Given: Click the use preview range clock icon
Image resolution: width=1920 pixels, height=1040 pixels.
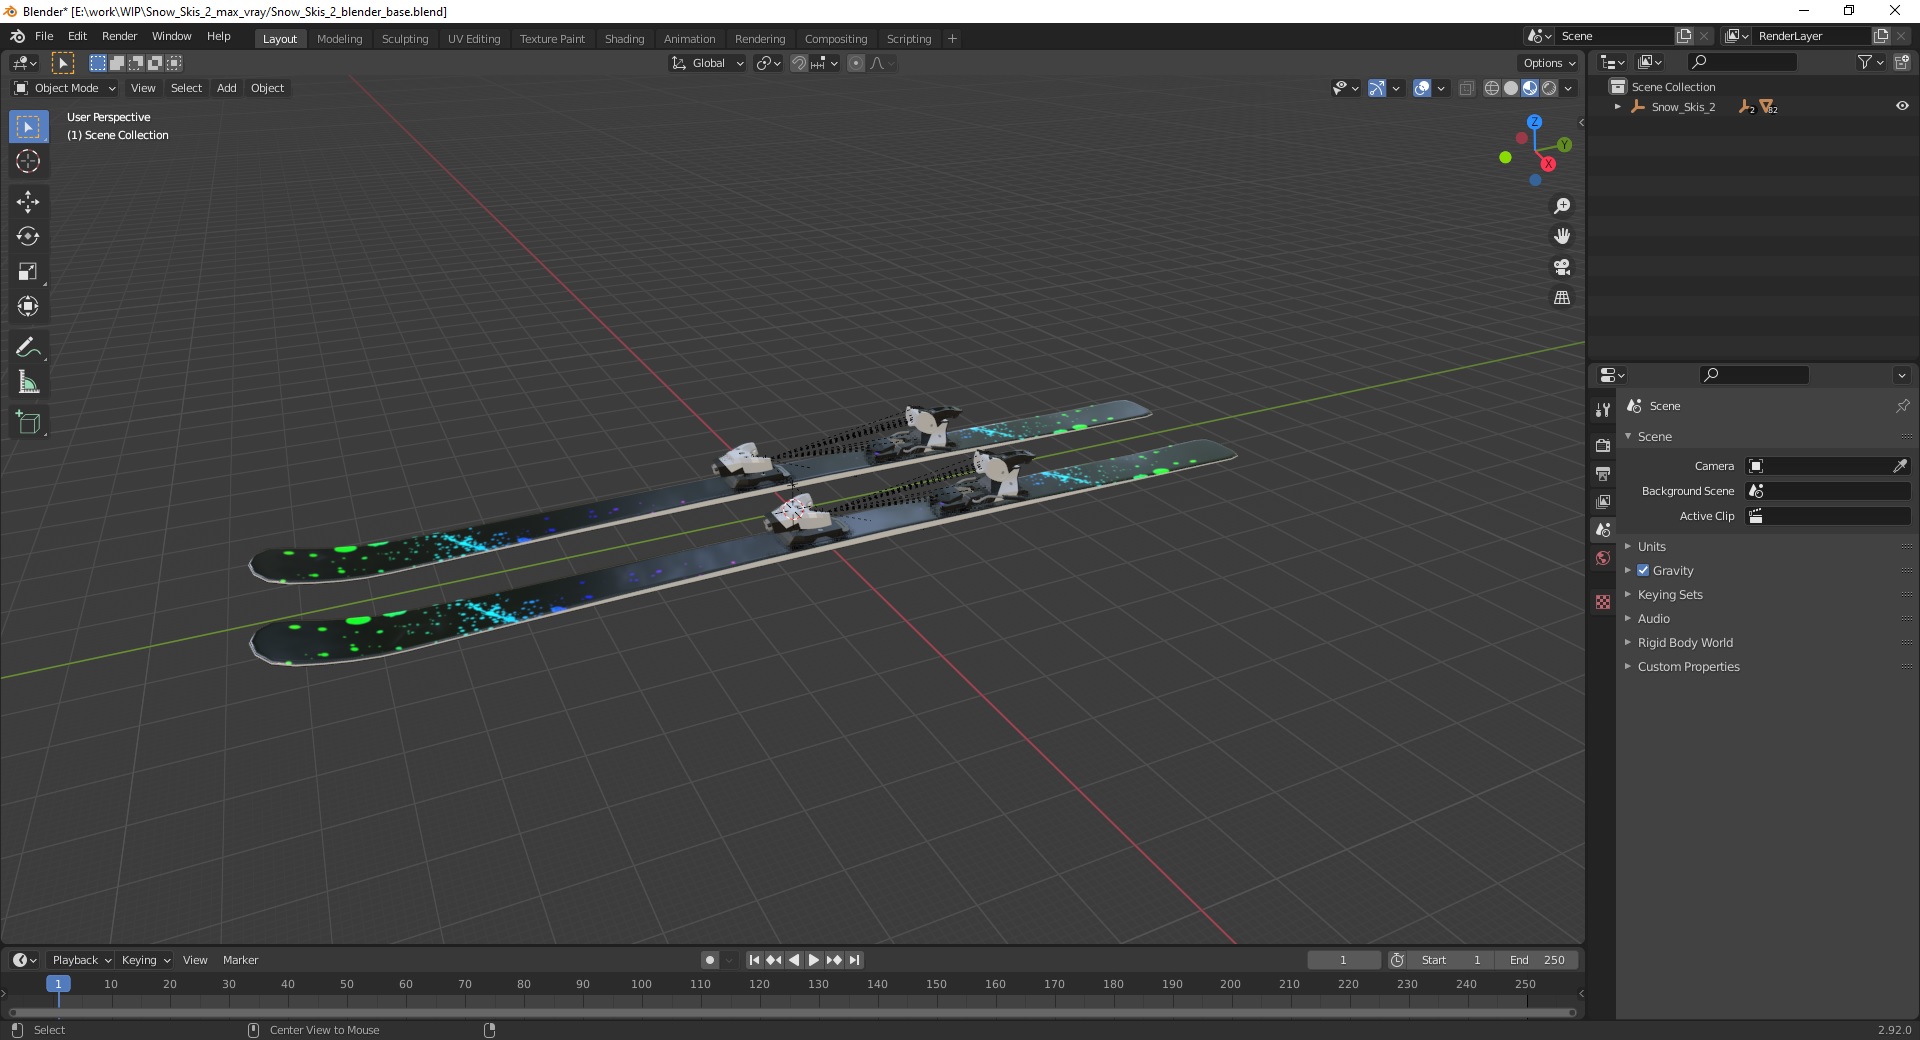Looking at the screenshot, I should [1397, 960].
